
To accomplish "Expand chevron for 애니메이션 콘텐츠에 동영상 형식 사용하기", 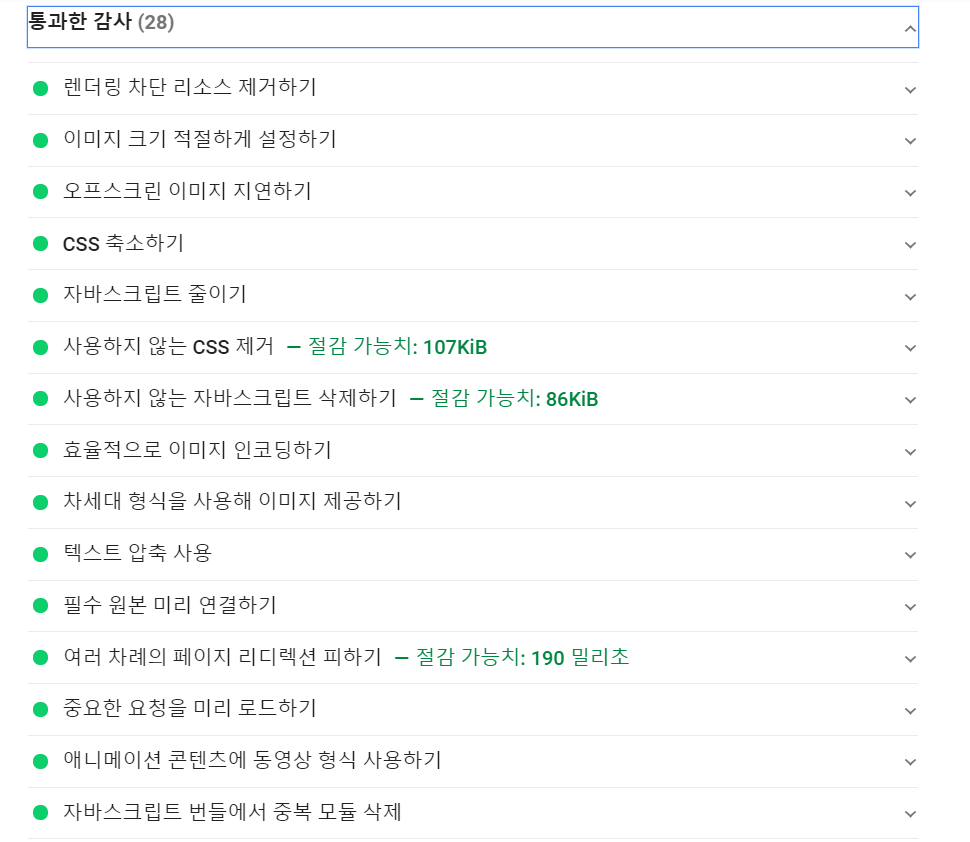I will 910,763.
